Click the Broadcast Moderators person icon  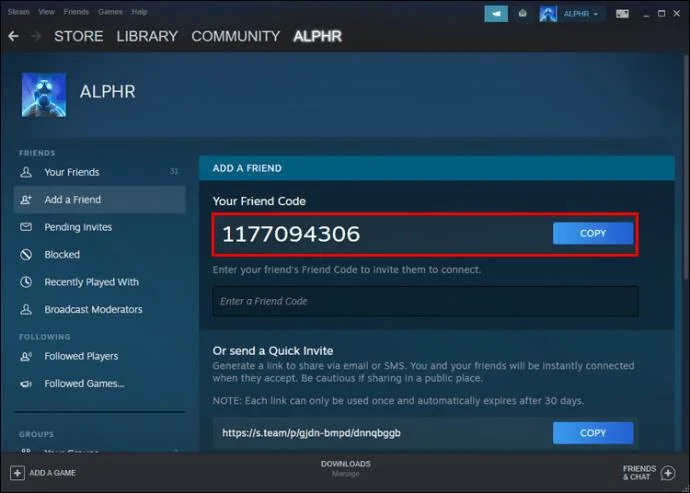tap(26, 309)
